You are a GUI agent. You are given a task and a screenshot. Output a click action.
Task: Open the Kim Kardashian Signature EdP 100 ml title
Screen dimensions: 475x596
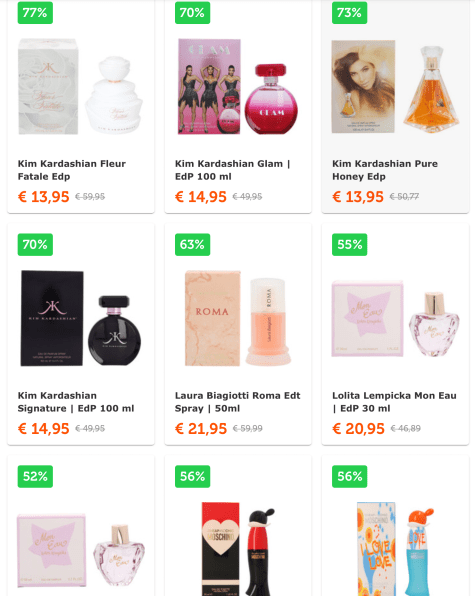[x=76, y=402]
